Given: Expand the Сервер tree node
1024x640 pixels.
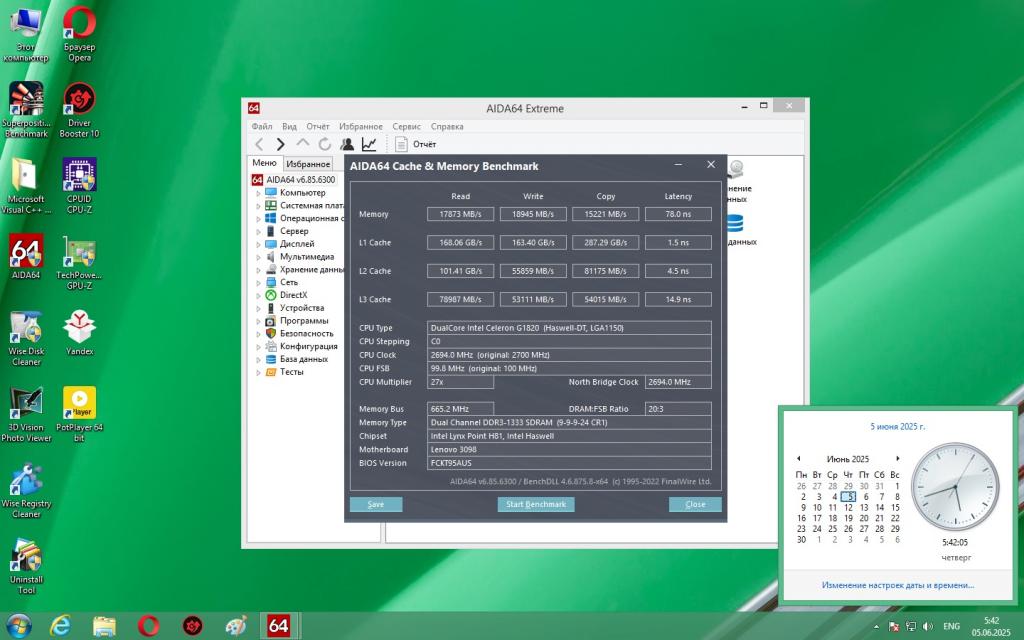Looking at the screenshot, I should [x=258, y=231].
